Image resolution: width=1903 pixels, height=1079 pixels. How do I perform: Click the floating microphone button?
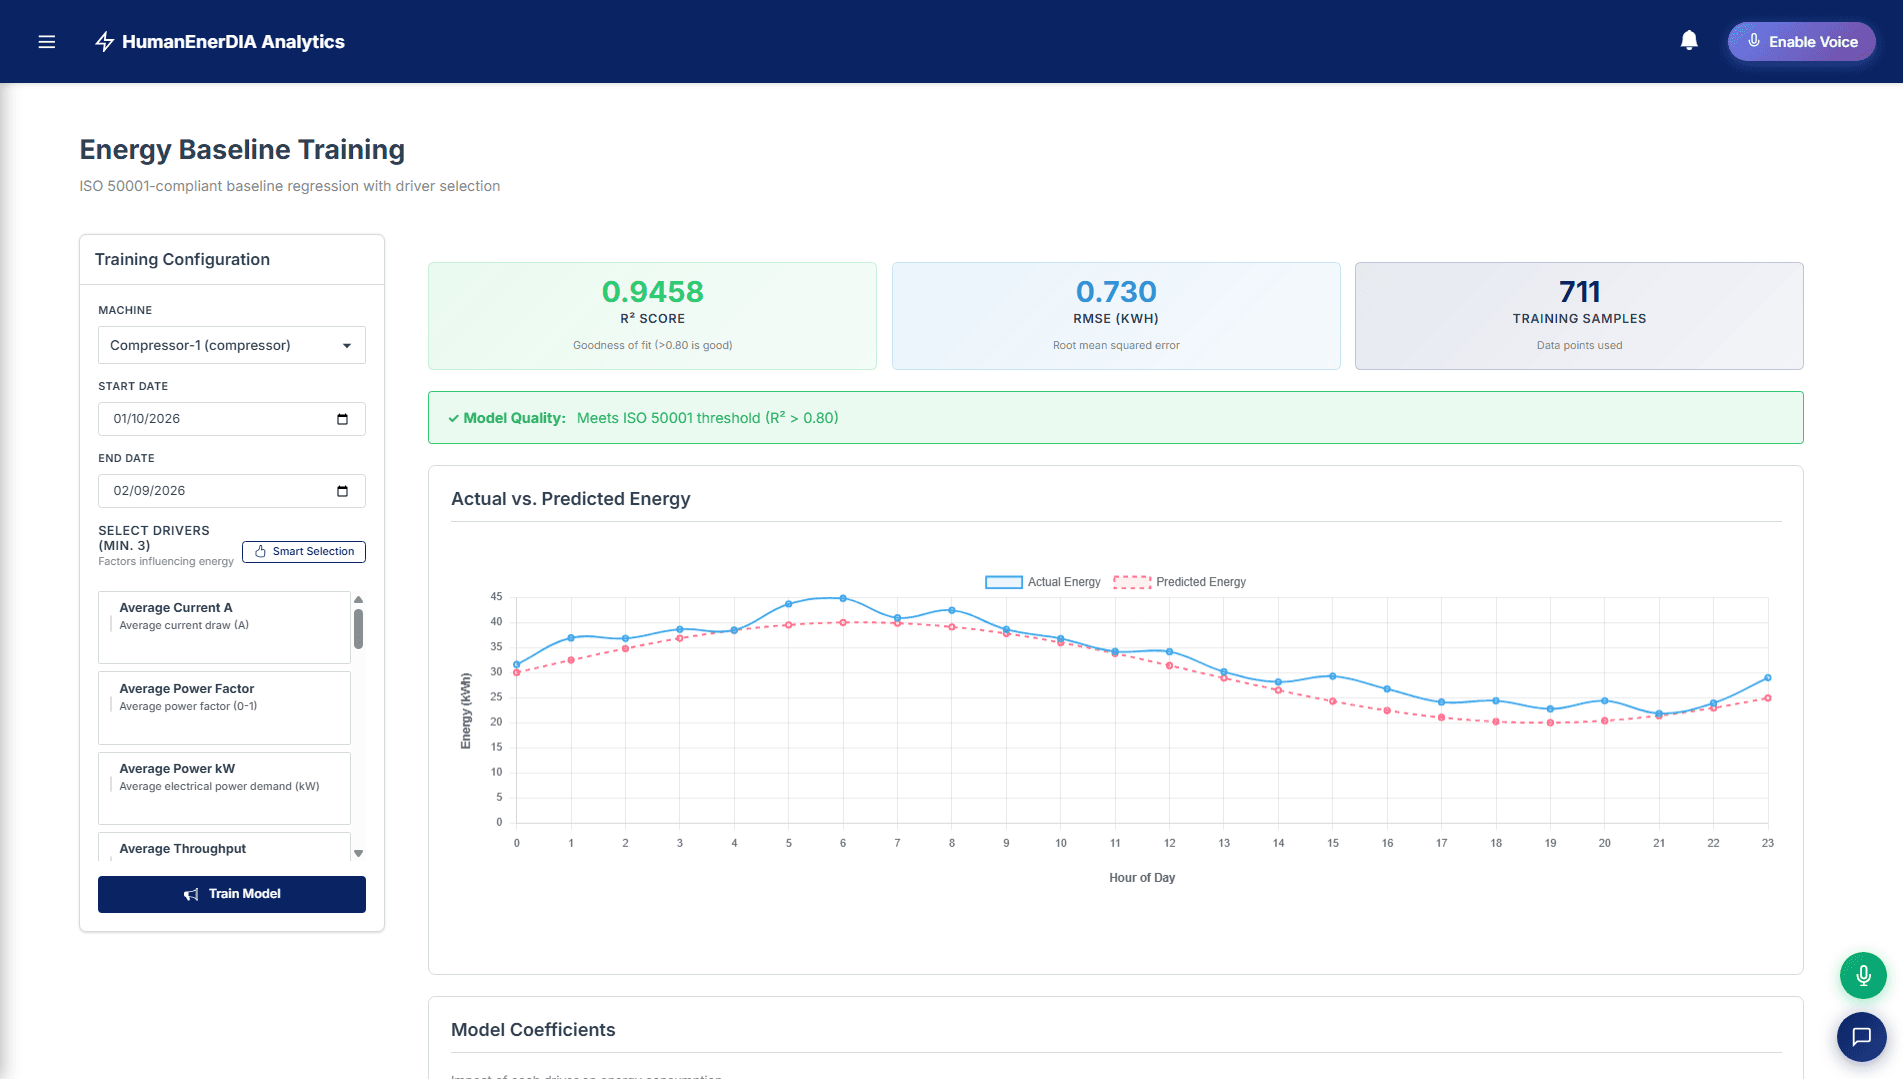click(x=1862, y=975)
